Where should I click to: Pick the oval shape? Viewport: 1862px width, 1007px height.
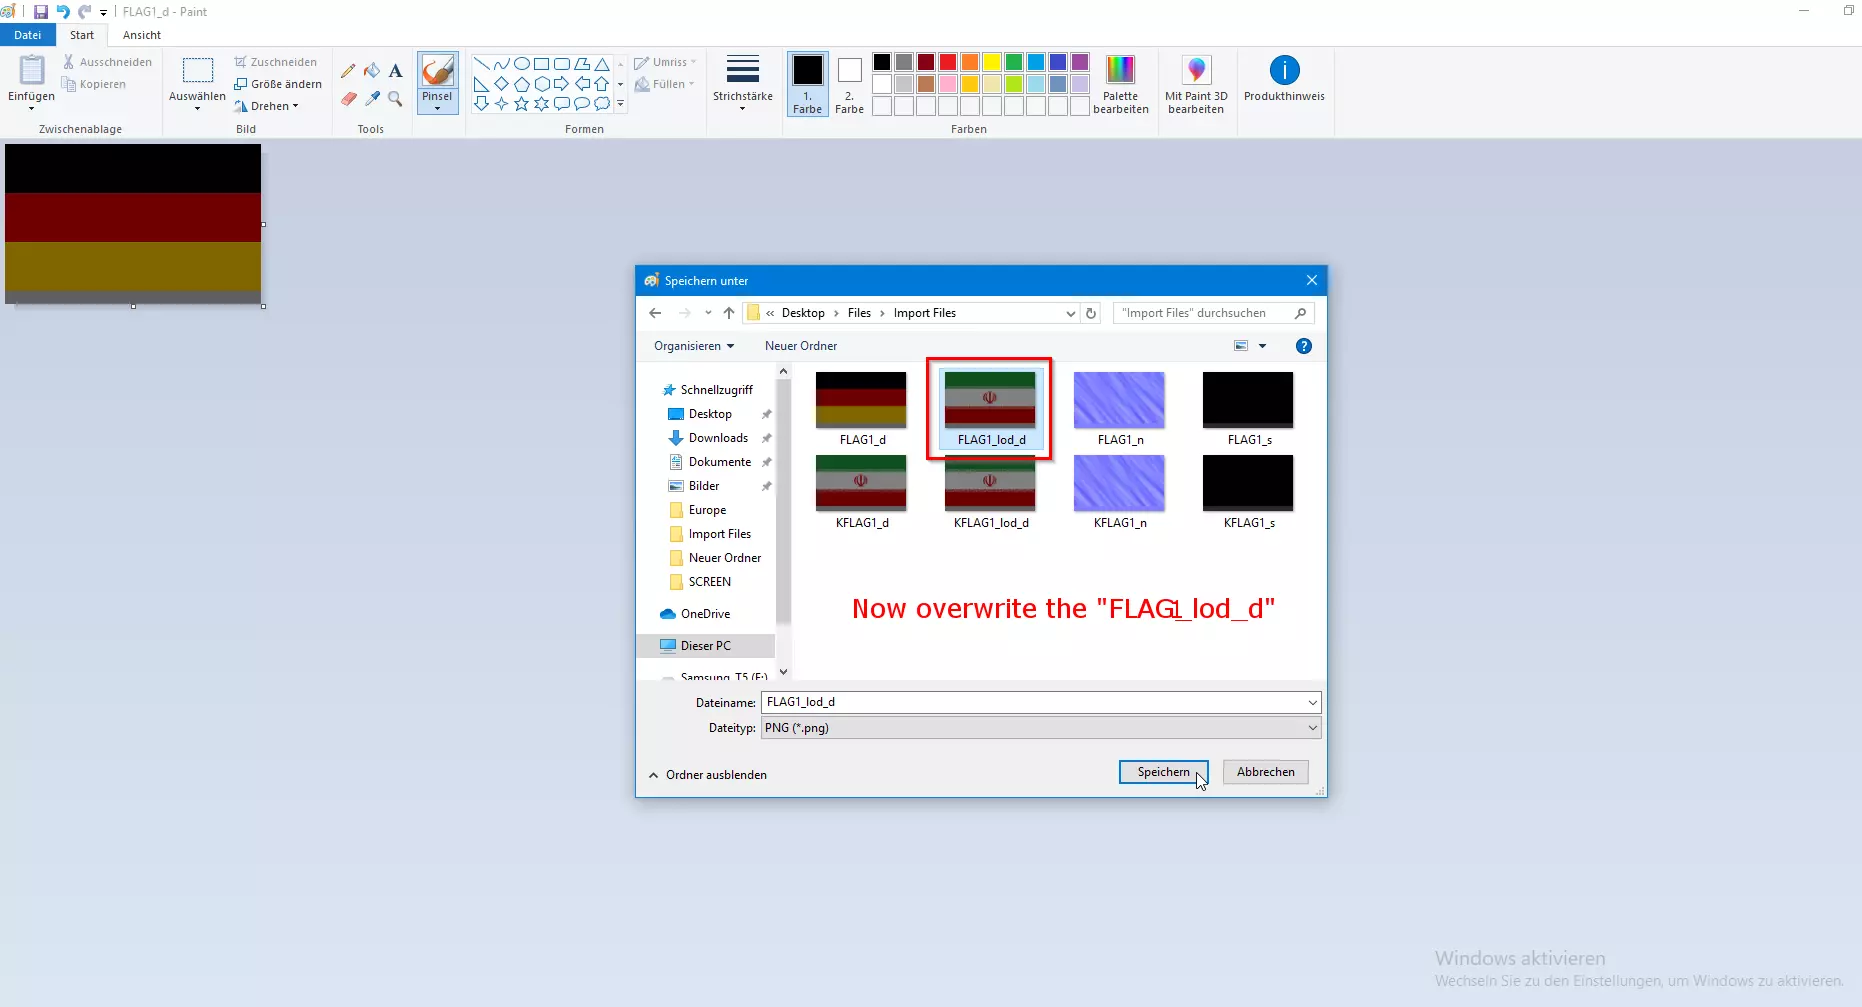(521, 64)
